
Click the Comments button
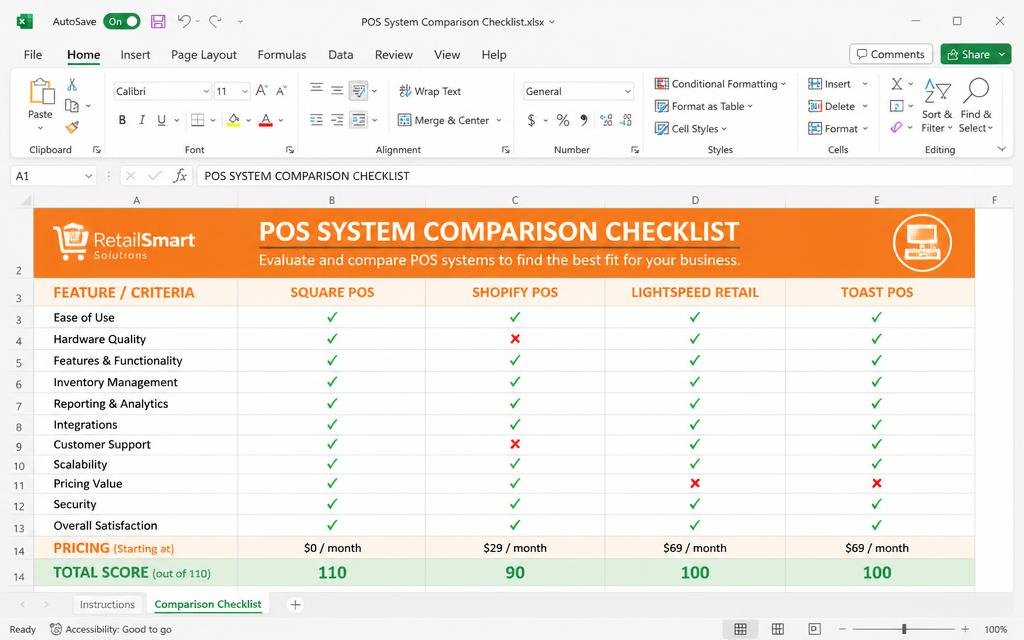click(891, 54)
